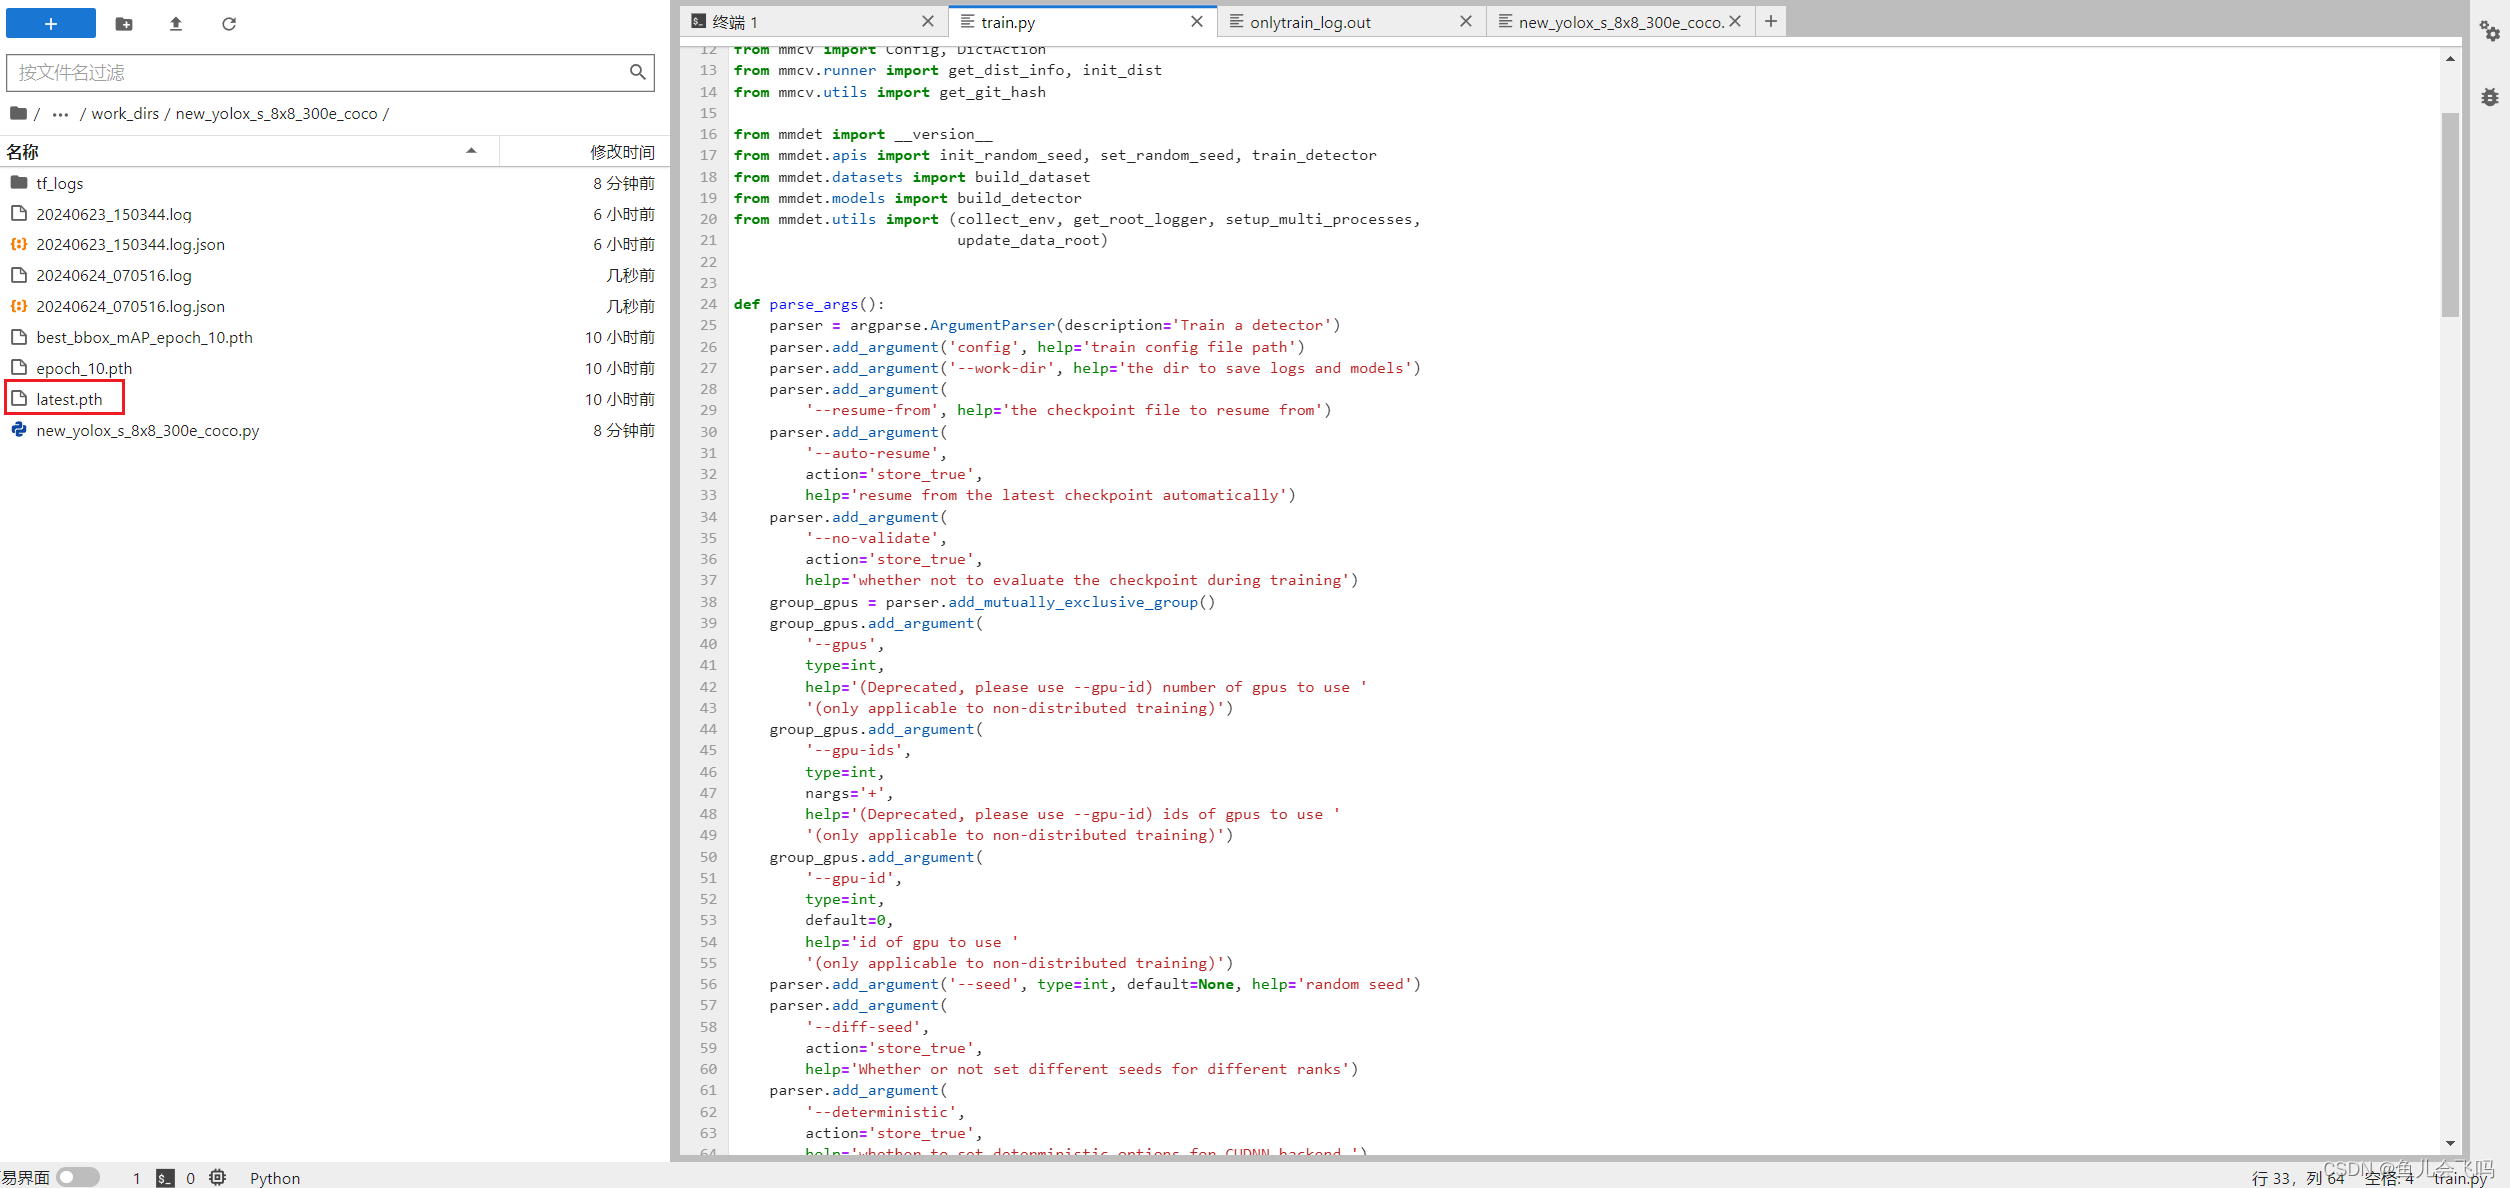
Task: Open a new tab with plus button
Action: pyautogui.click(x=1770, y=21)
